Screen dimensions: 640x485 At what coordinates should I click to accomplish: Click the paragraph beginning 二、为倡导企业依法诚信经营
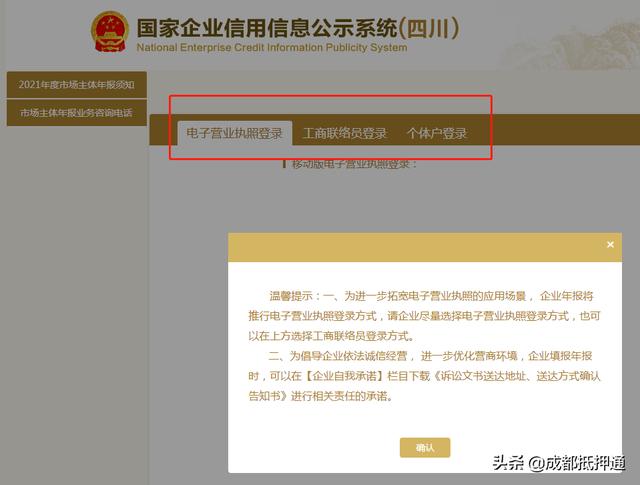(424, 376)
